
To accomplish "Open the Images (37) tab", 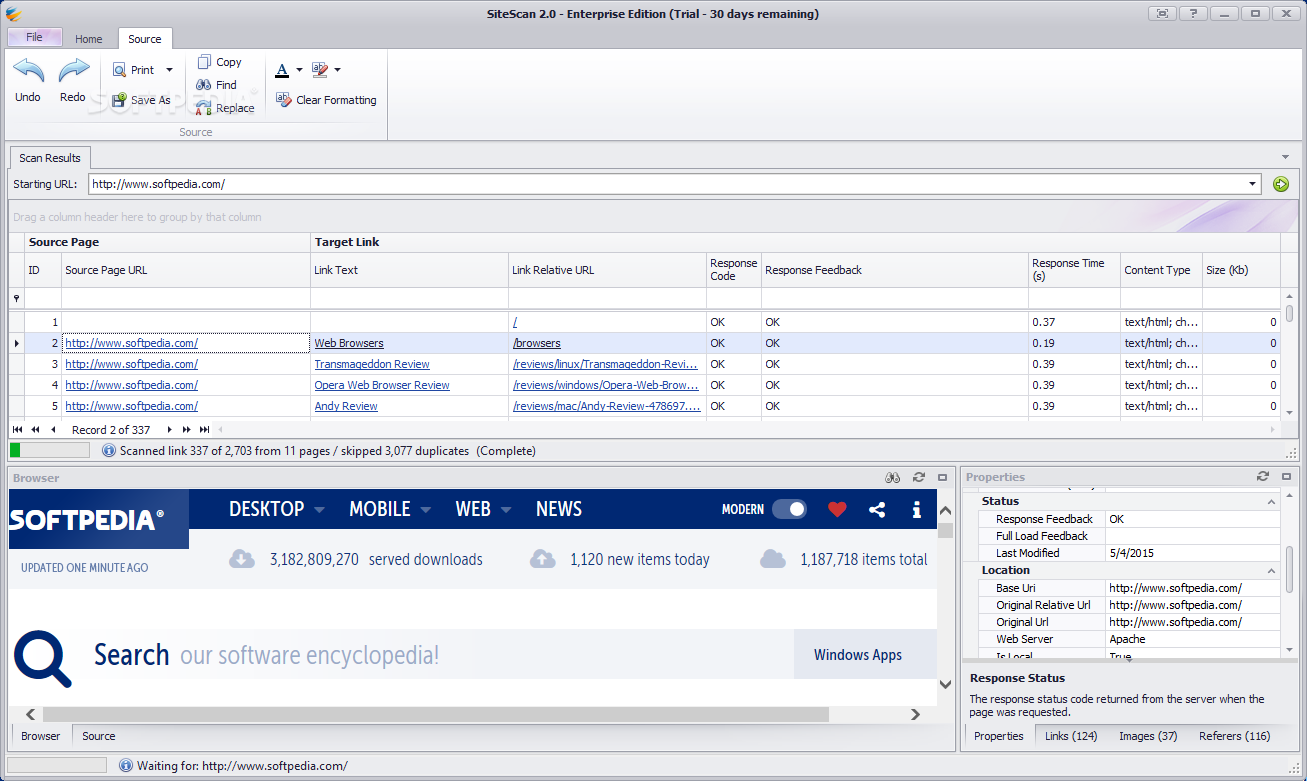I will (x=1148, y=736).
